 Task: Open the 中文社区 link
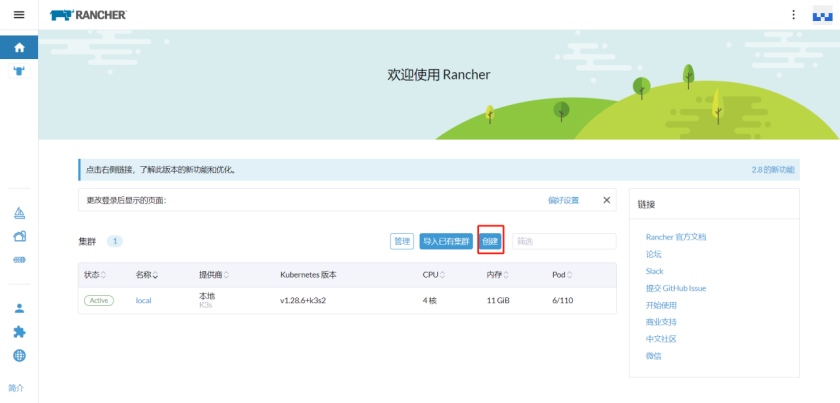[661, 339]
